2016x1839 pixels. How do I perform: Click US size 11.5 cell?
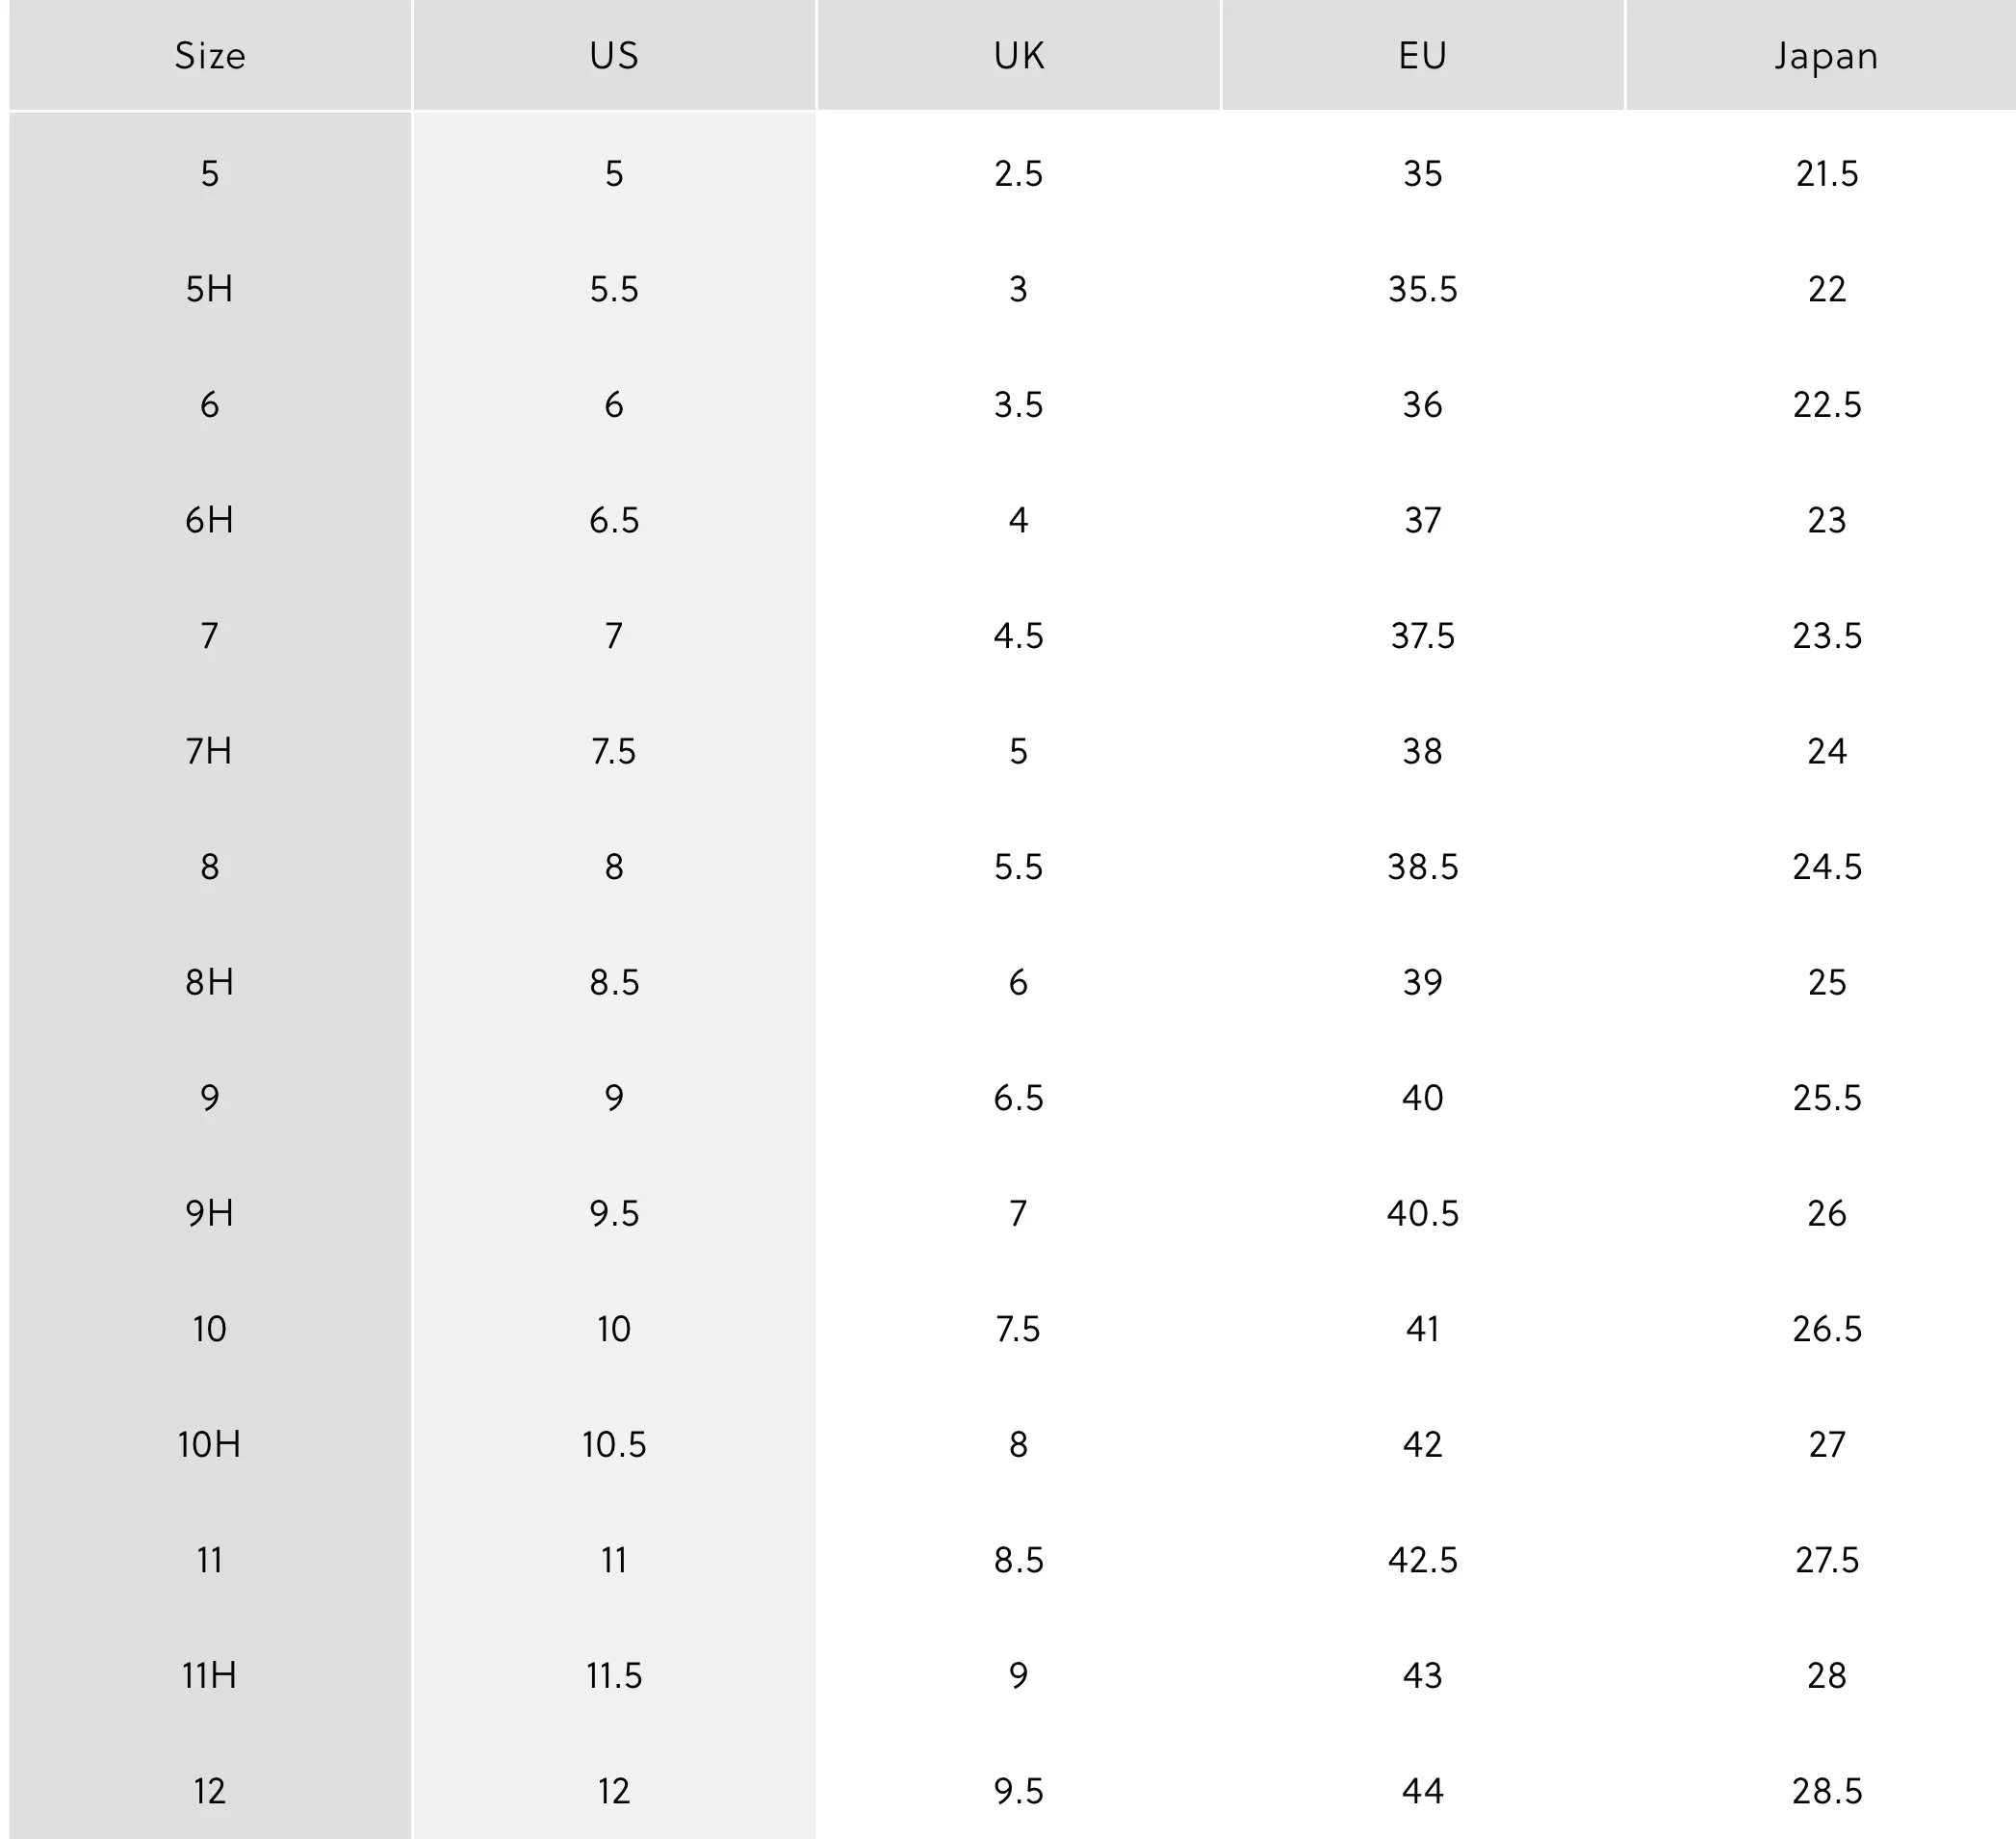(614, 1675)
